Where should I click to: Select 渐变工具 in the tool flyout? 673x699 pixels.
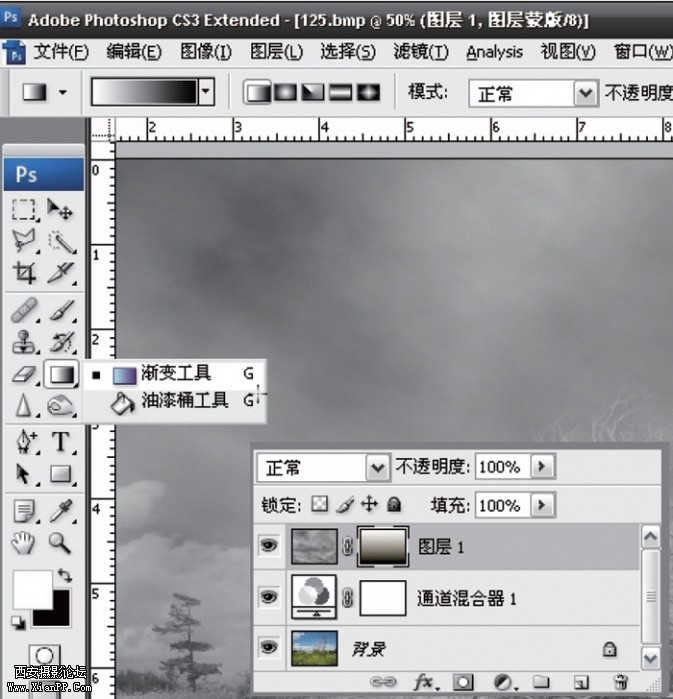(x=175, y=374)
